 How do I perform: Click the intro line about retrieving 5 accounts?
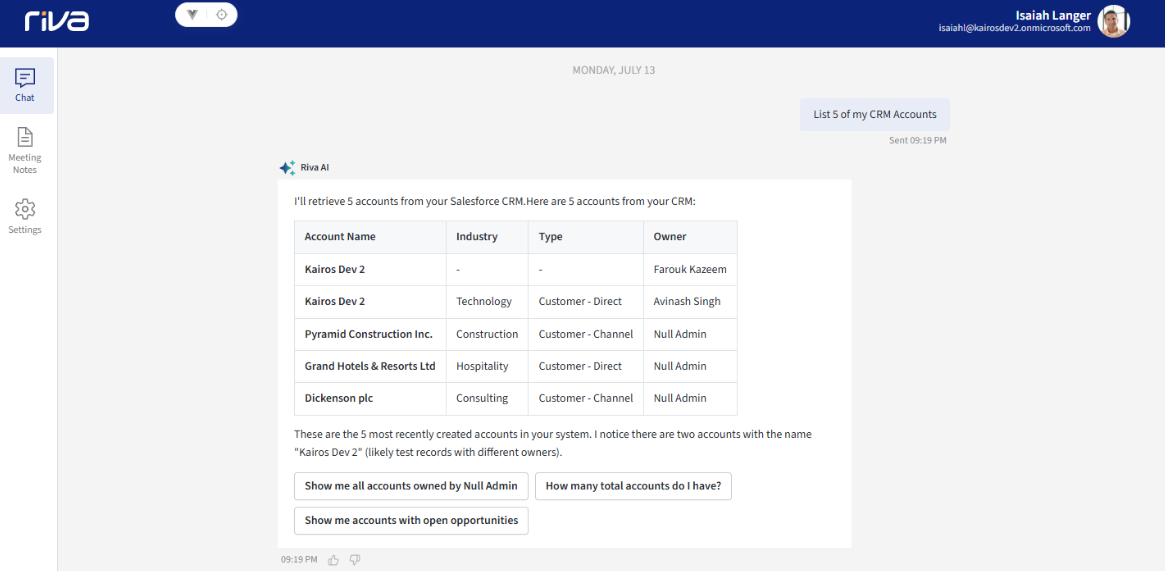click(x=494, y=201)
